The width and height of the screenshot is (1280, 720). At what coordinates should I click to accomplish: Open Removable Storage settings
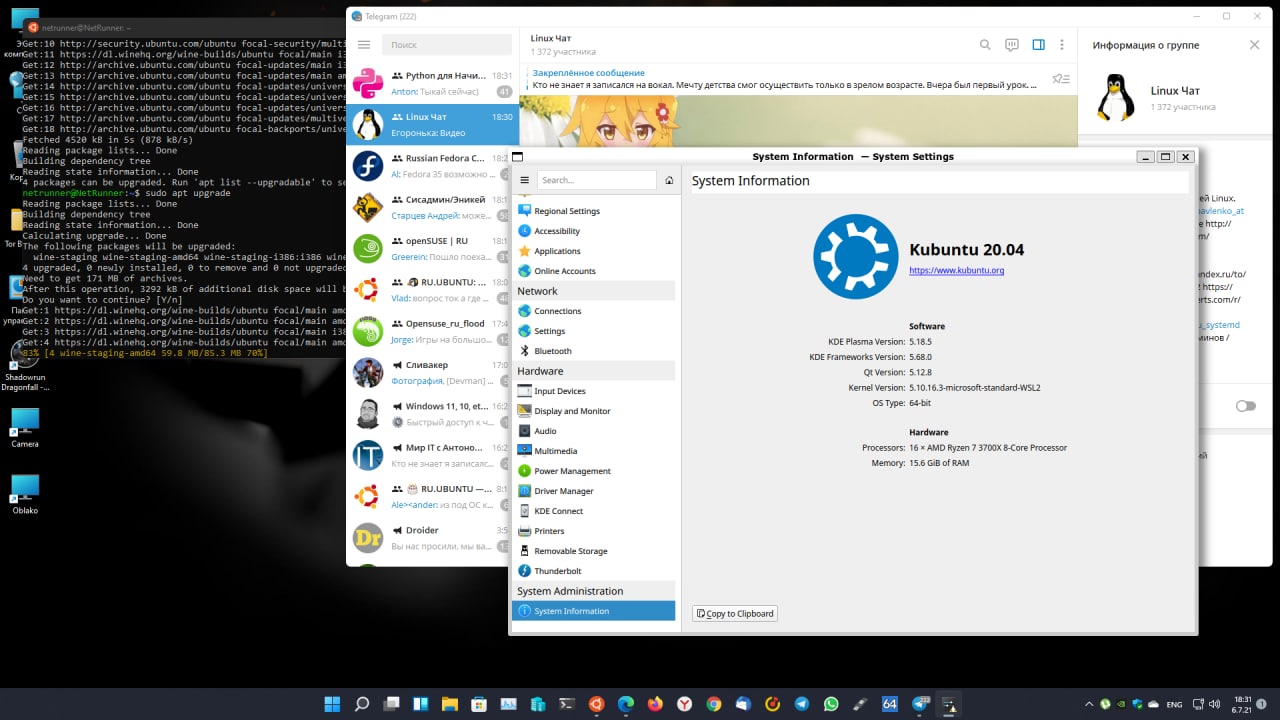pyautogui.click(x=594, y=551)
